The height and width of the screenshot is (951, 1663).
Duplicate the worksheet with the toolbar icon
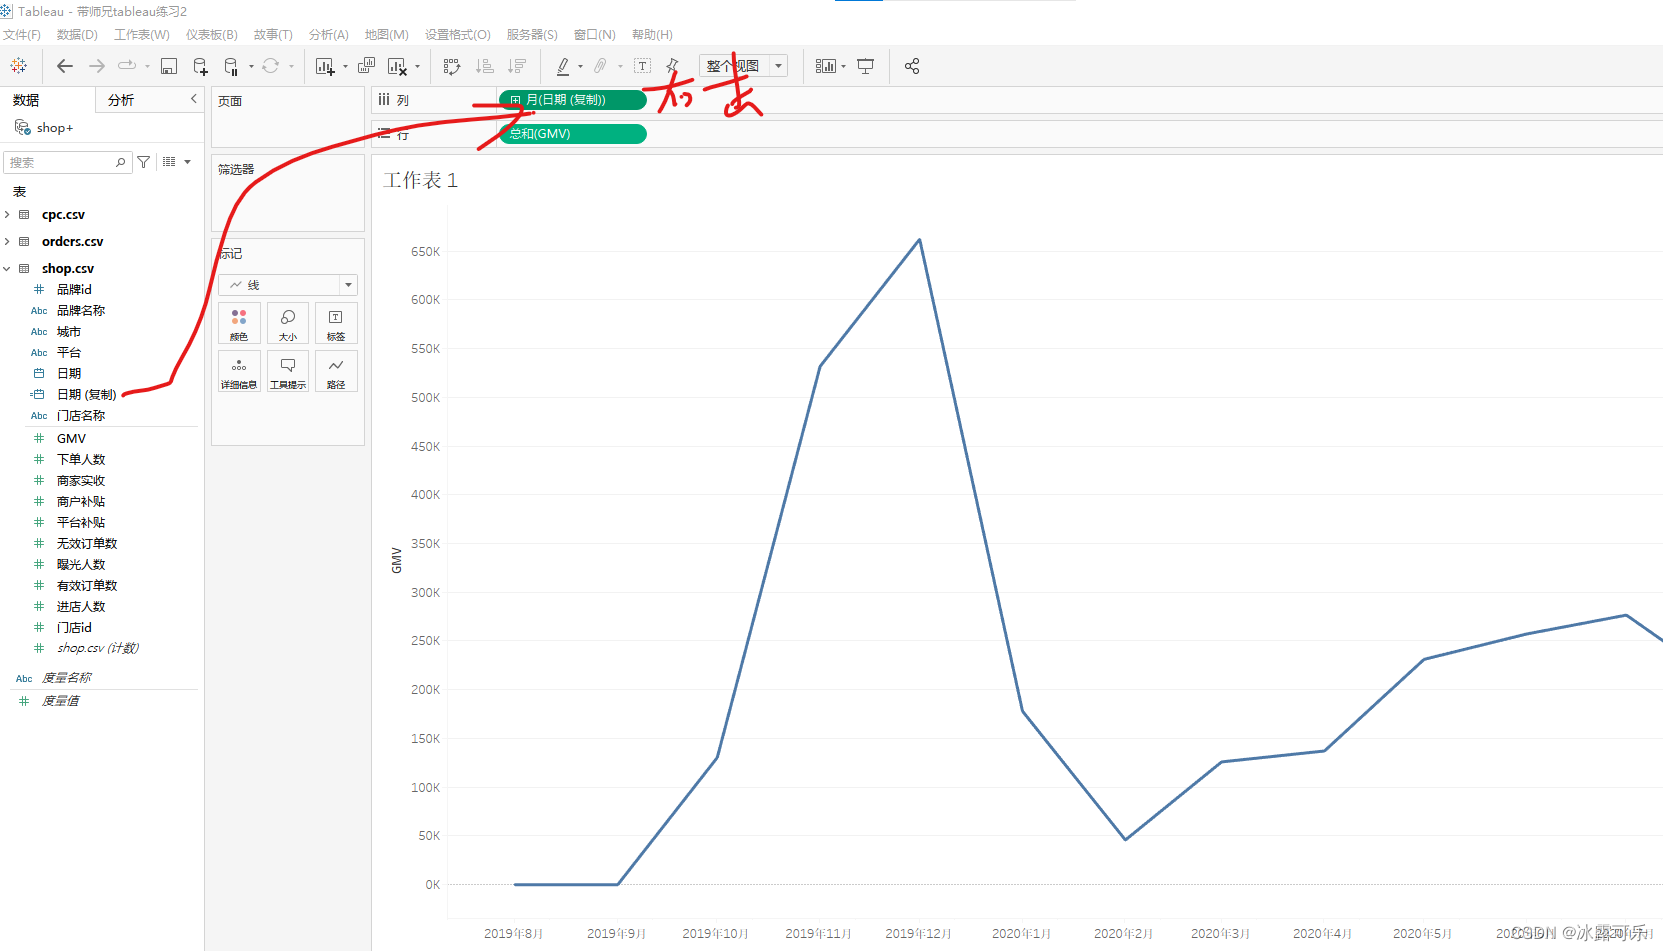tap(366, 66)
